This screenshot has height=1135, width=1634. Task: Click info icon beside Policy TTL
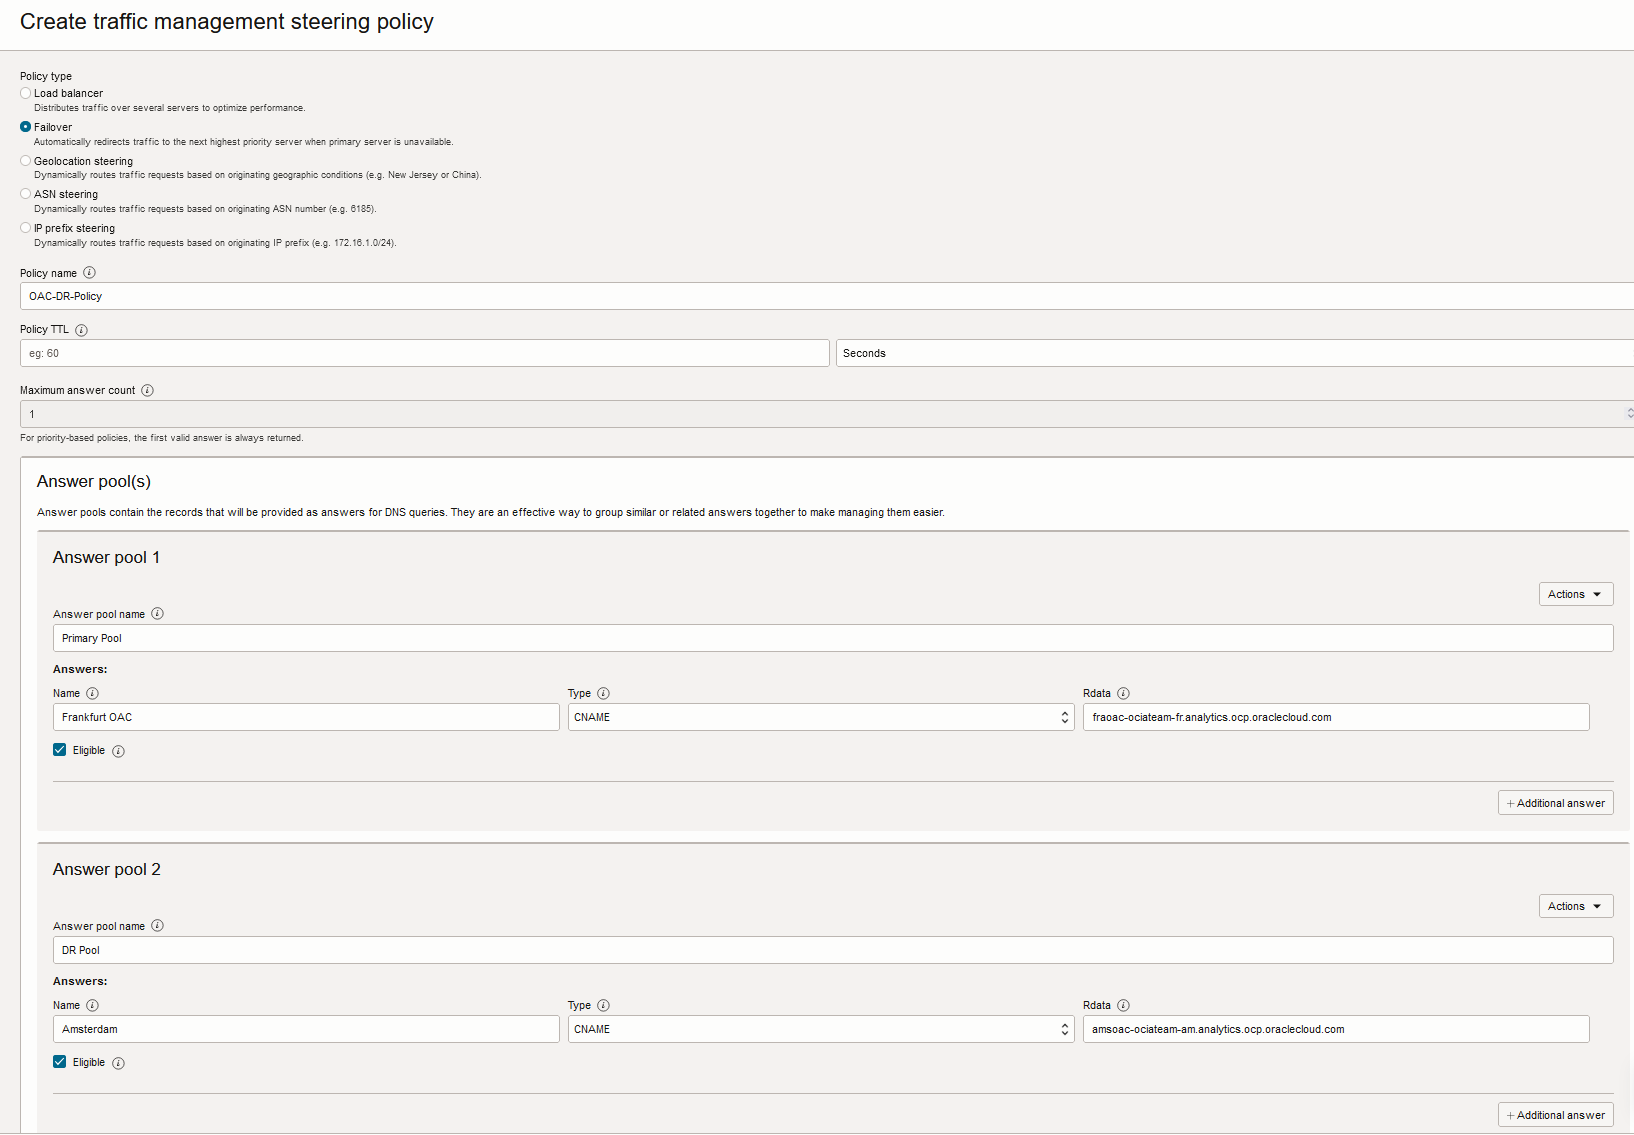coord(81,330)
